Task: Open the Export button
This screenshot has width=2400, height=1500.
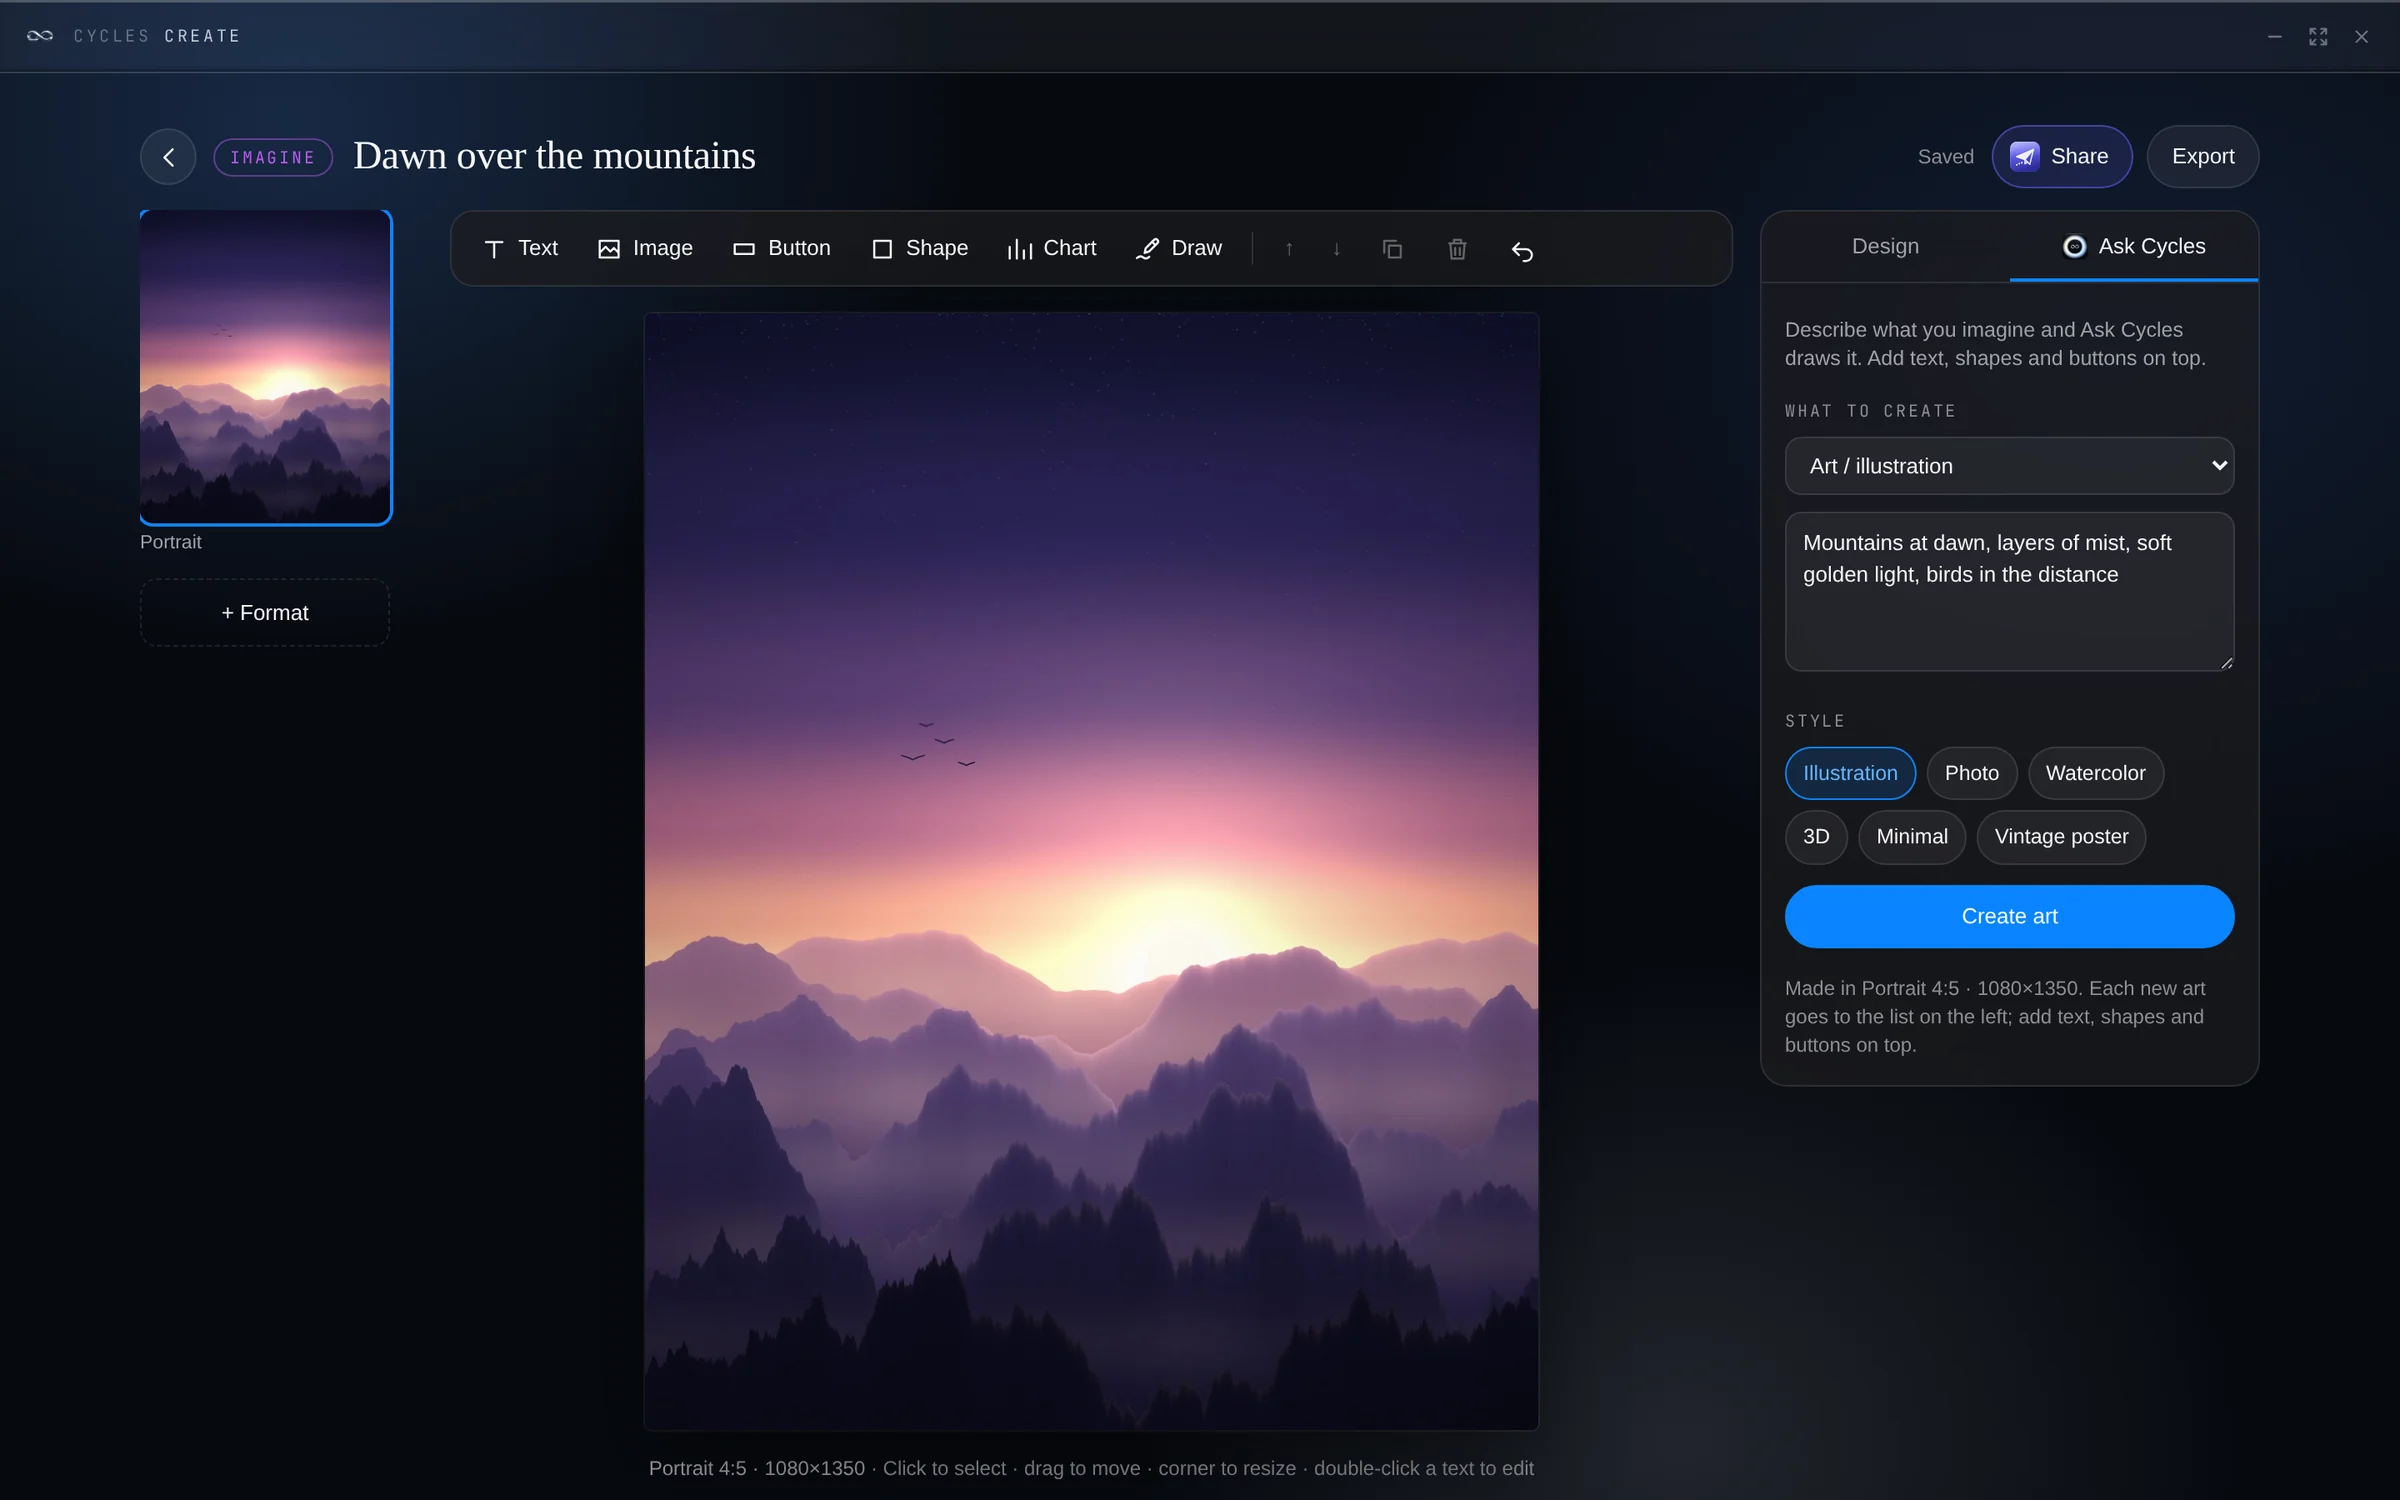Action: click(2202, 157)
